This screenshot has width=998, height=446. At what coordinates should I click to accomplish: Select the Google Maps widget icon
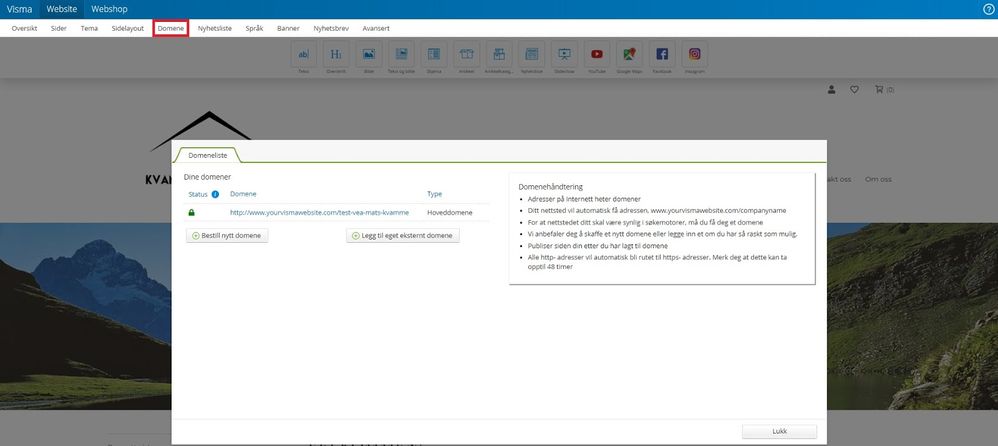point(629,54)
